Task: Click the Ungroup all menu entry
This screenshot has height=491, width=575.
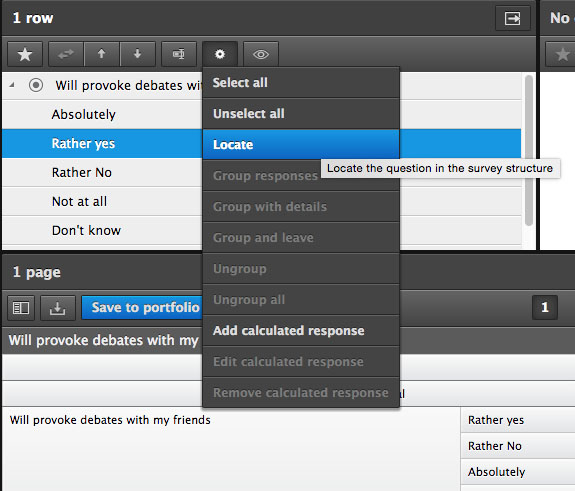Action: (x=301, y=300)
